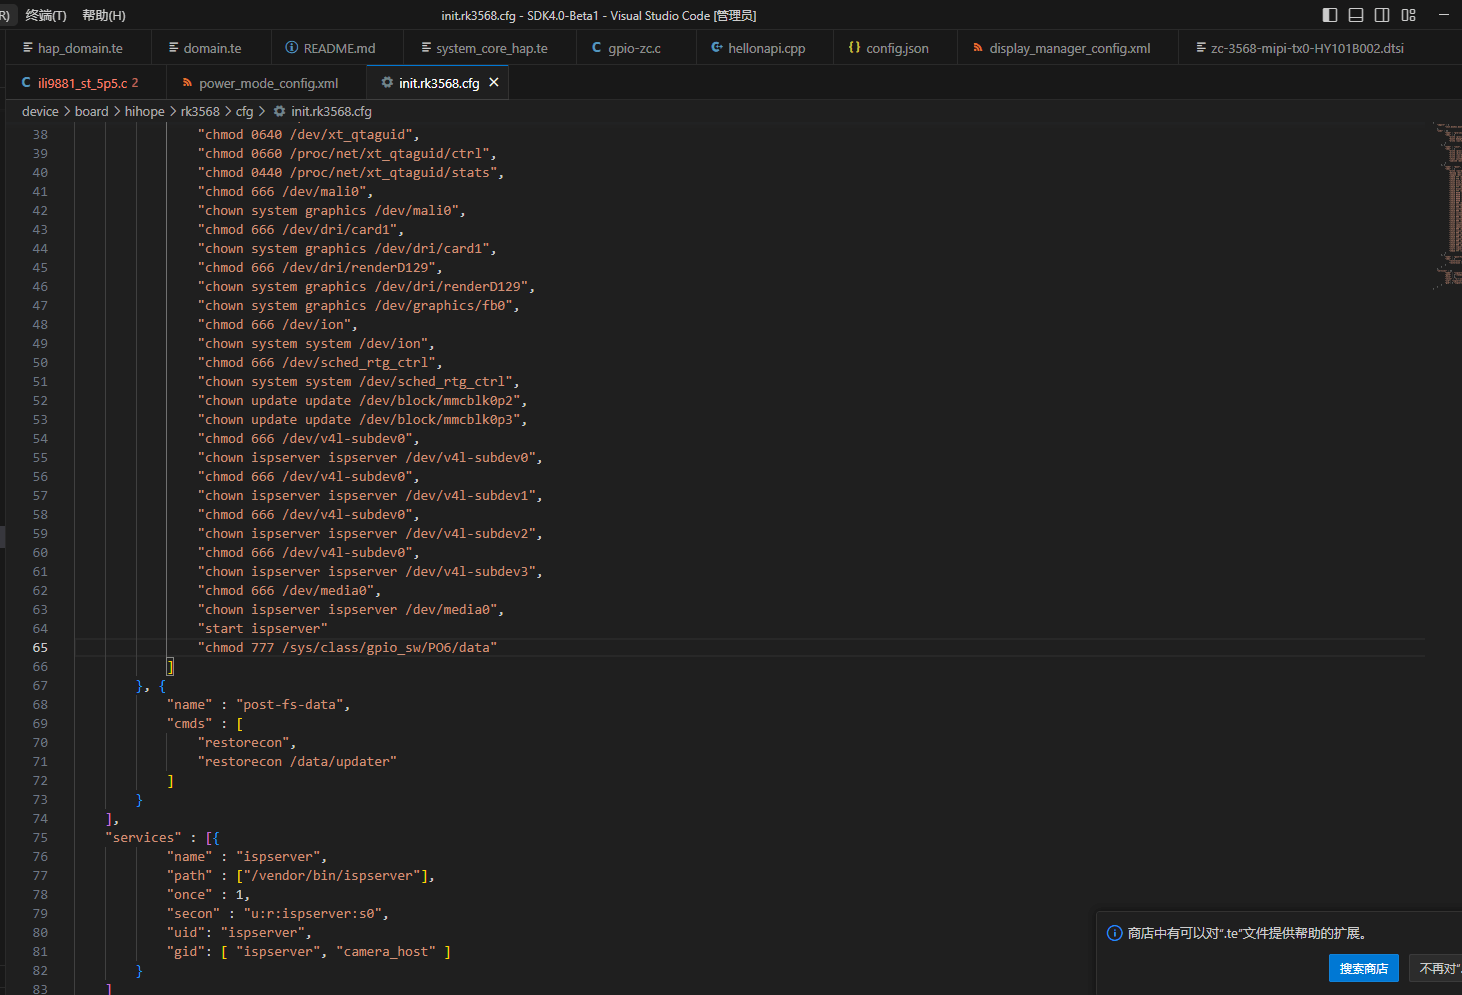Image resolution: width=1462 pixels, height=995 pixels.
Task: Click the README.md info icon
Action: click(291, 47)
